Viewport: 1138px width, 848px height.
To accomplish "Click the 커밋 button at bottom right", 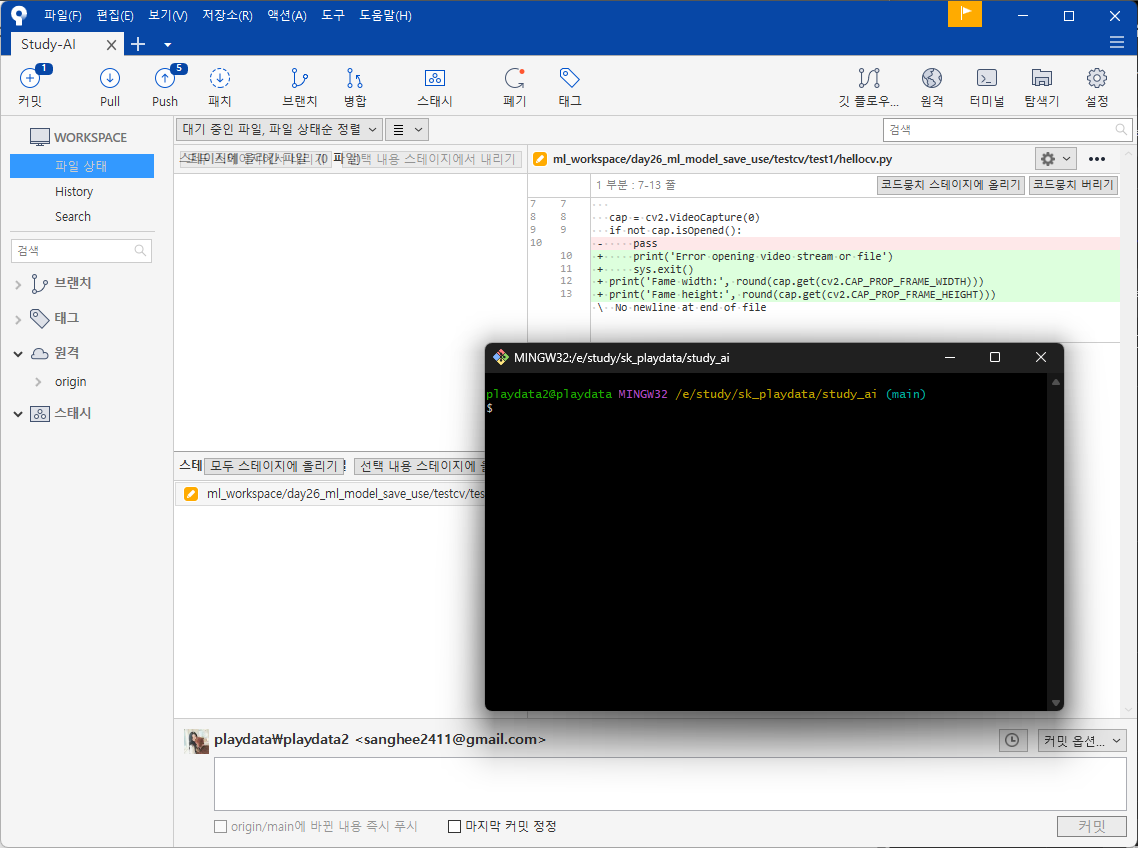I will (1091, 826).
